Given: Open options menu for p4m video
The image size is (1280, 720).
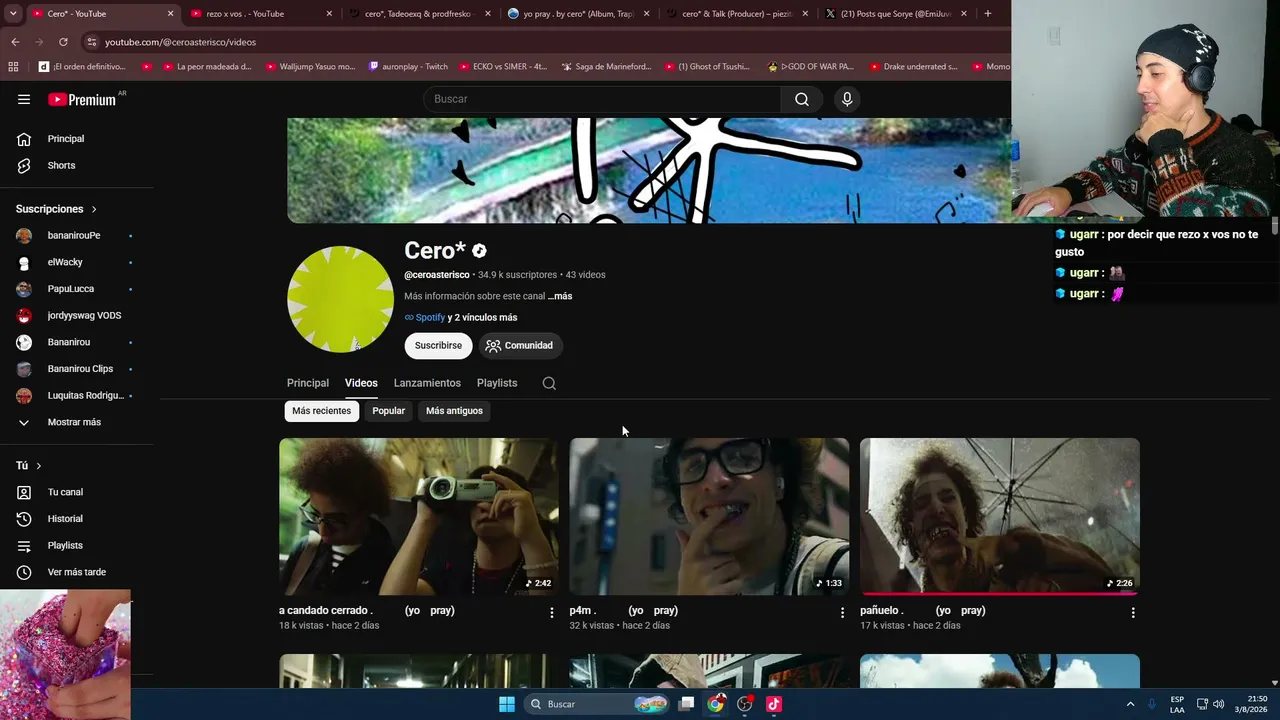Looking at the screenshot, I should tap(842, 613).
